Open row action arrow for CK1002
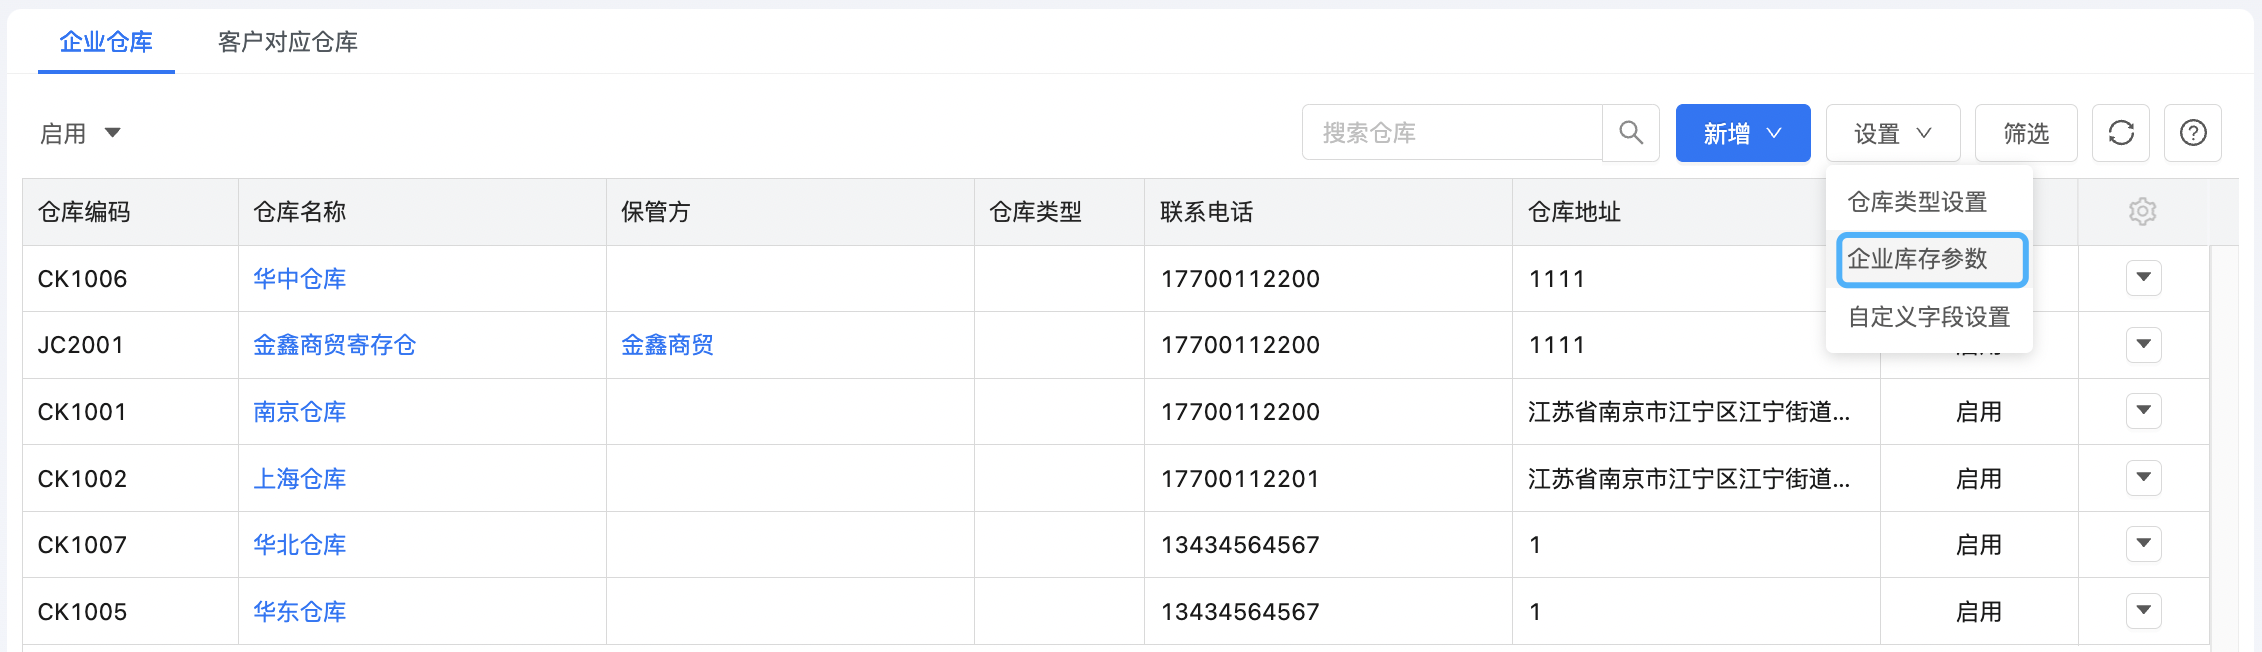 click(x=2143, y=478)
